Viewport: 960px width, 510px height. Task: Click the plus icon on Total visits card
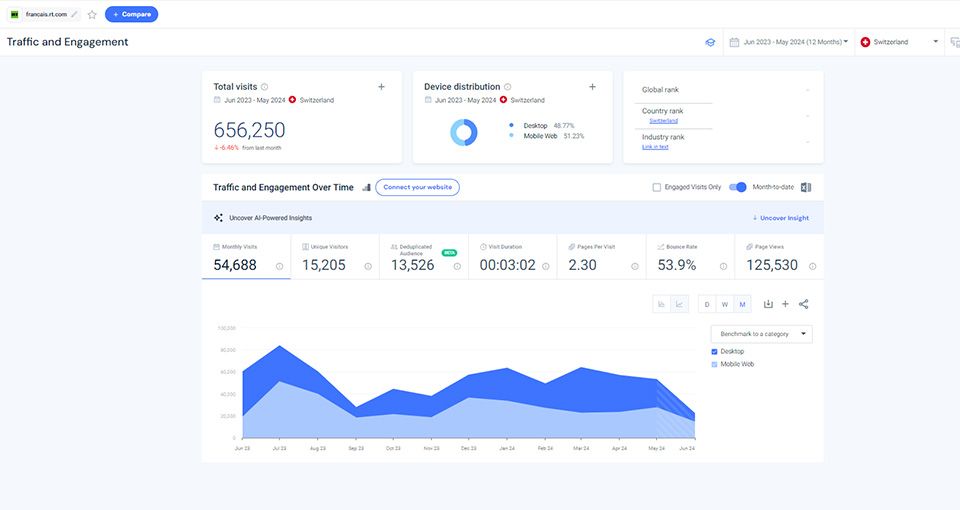point(381,87)
